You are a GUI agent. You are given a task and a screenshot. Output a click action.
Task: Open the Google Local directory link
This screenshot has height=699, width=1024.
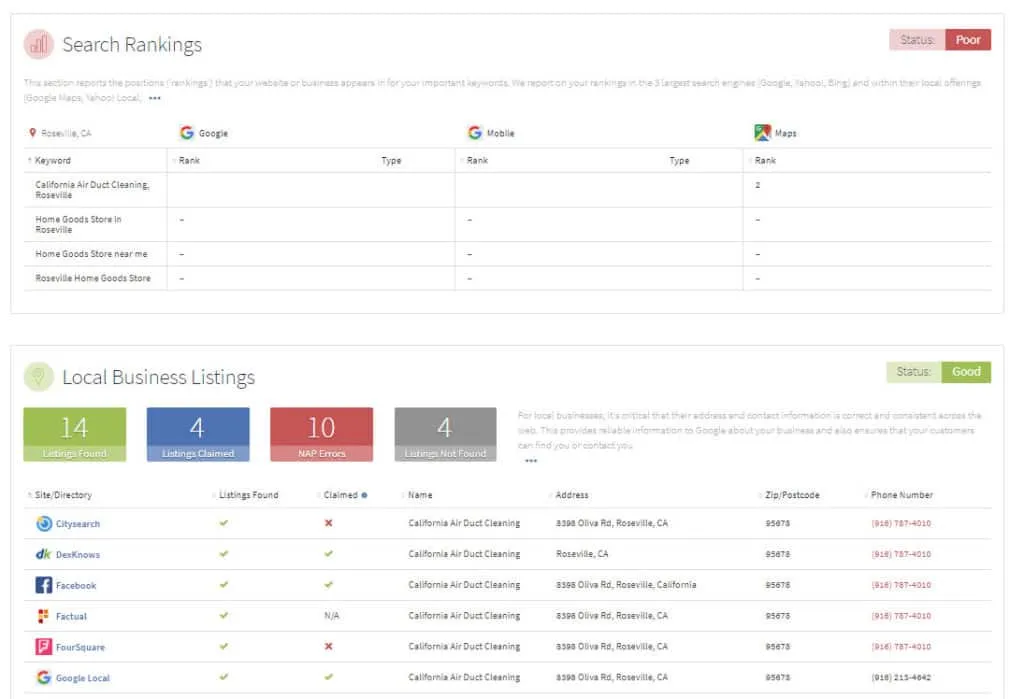pos(82,678)
